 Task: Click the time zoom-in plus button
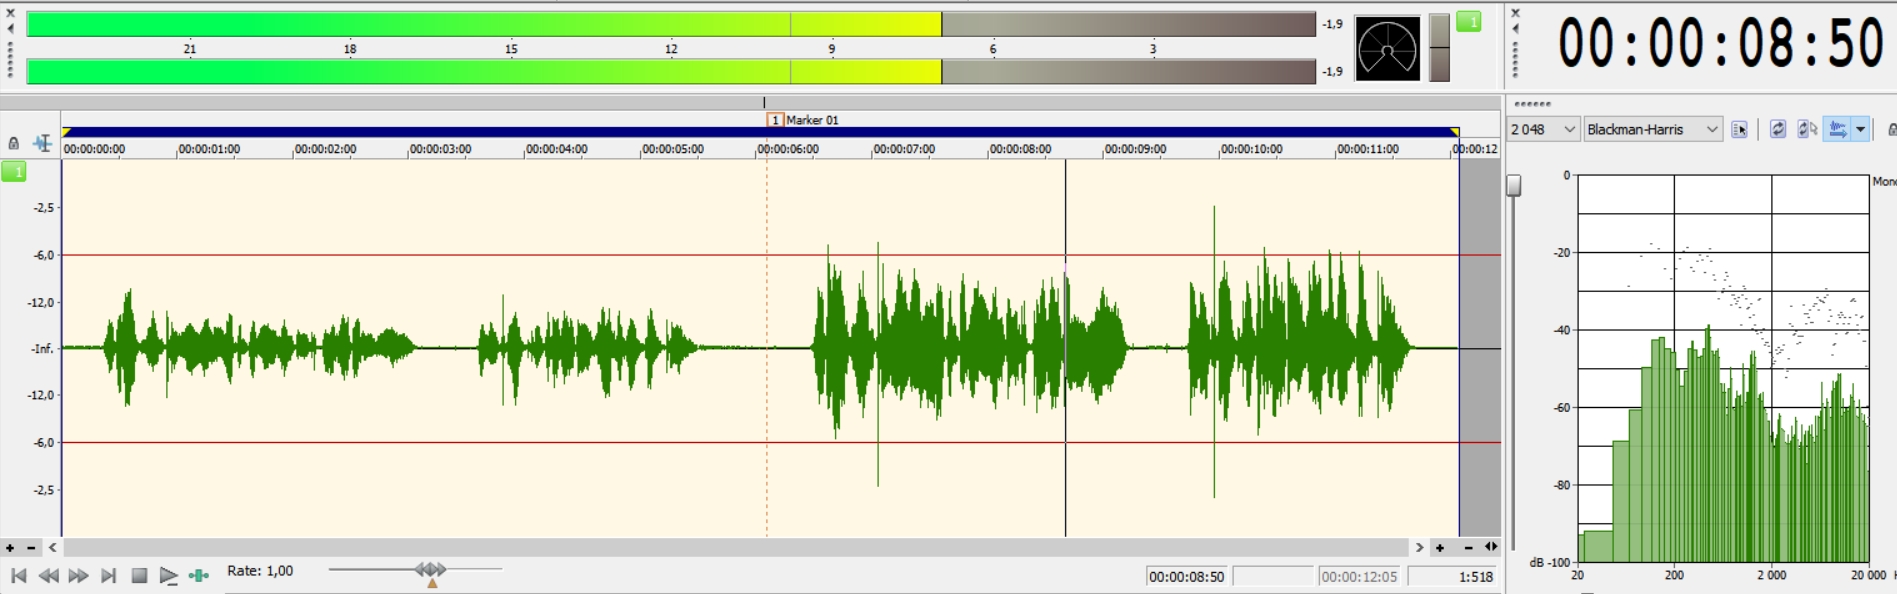point(1439,547)
